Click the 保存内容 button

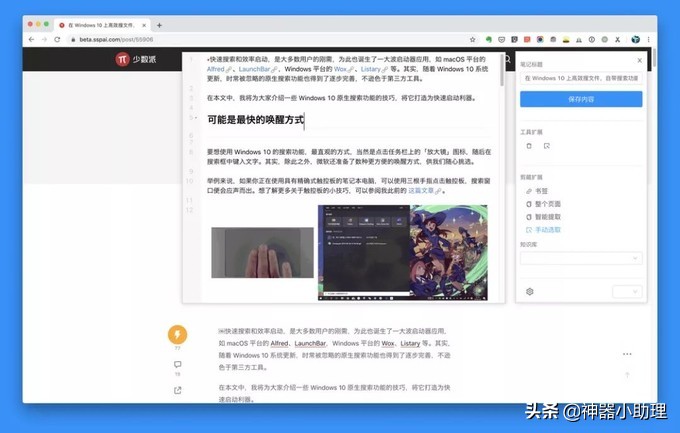pyautogui.click(x=581, y=99)
